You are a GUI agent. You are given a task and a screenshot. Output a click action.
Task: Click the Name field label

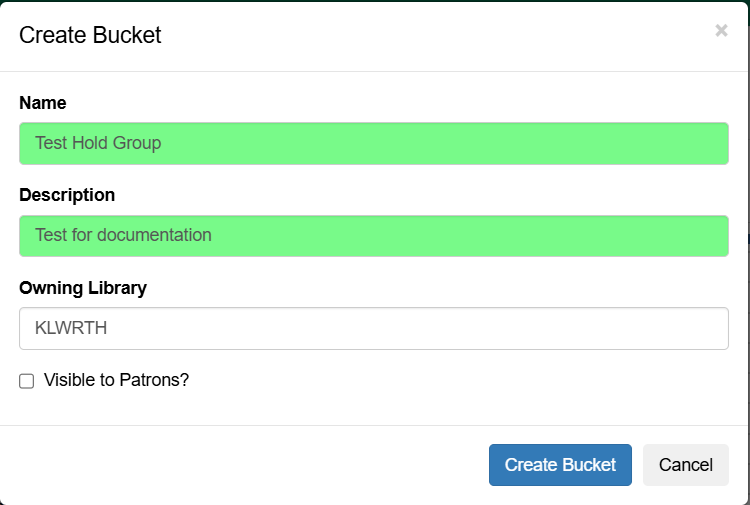[43, 102]
